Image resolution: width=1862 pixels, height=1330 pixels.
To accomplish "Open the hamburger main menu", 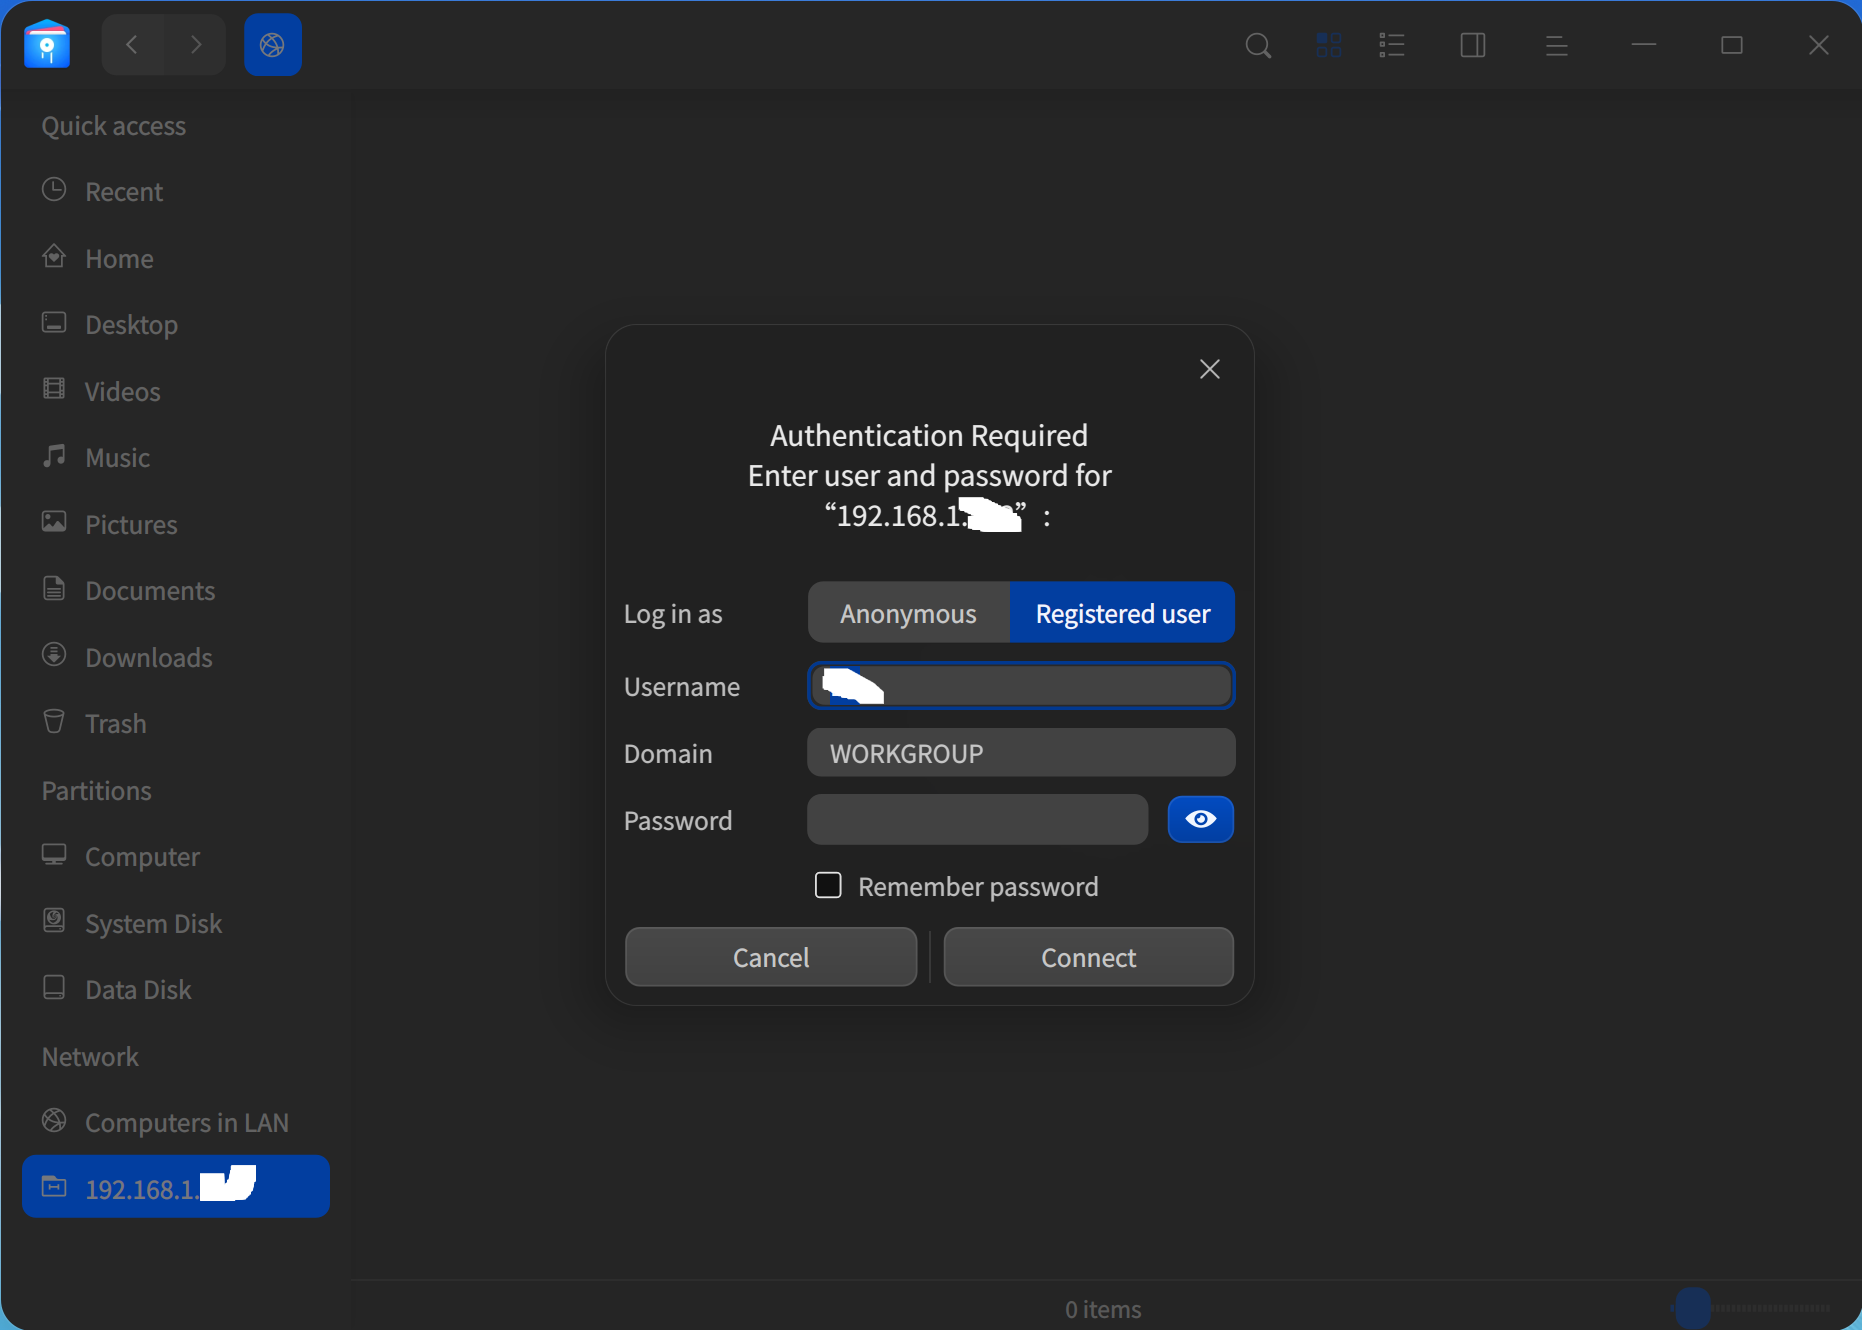I will click(1556, 45).
